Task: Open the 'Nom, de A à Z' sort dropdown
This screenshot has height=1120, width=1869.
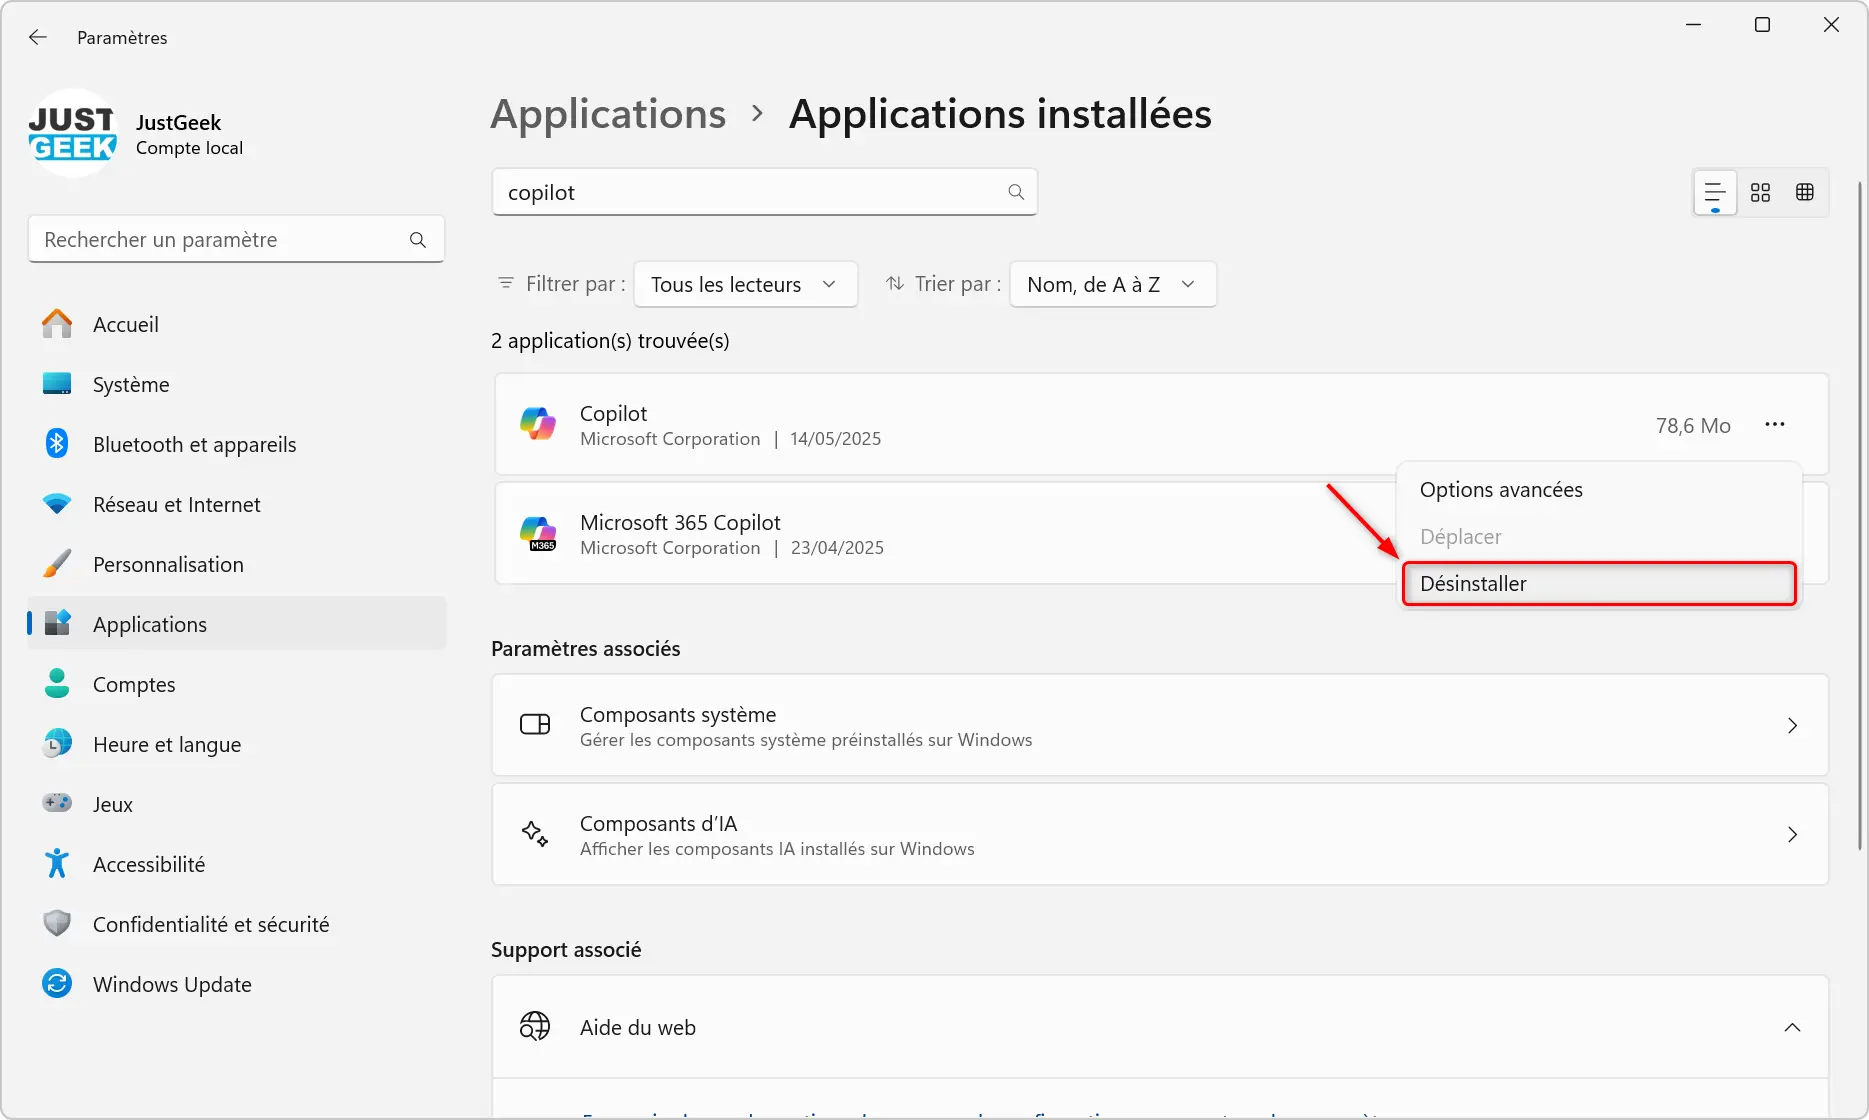Action: [1113, 284]
